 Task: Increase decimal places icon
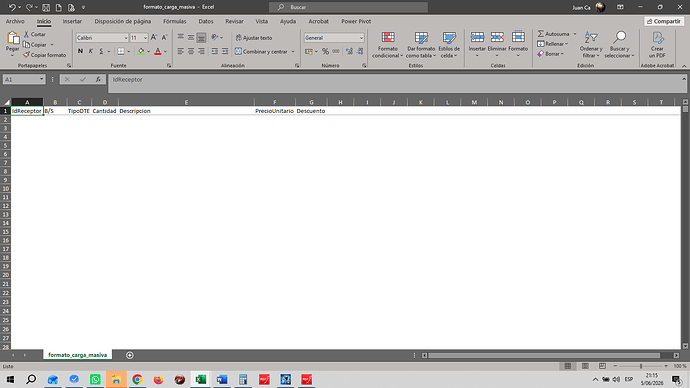(x=349, y=51)
